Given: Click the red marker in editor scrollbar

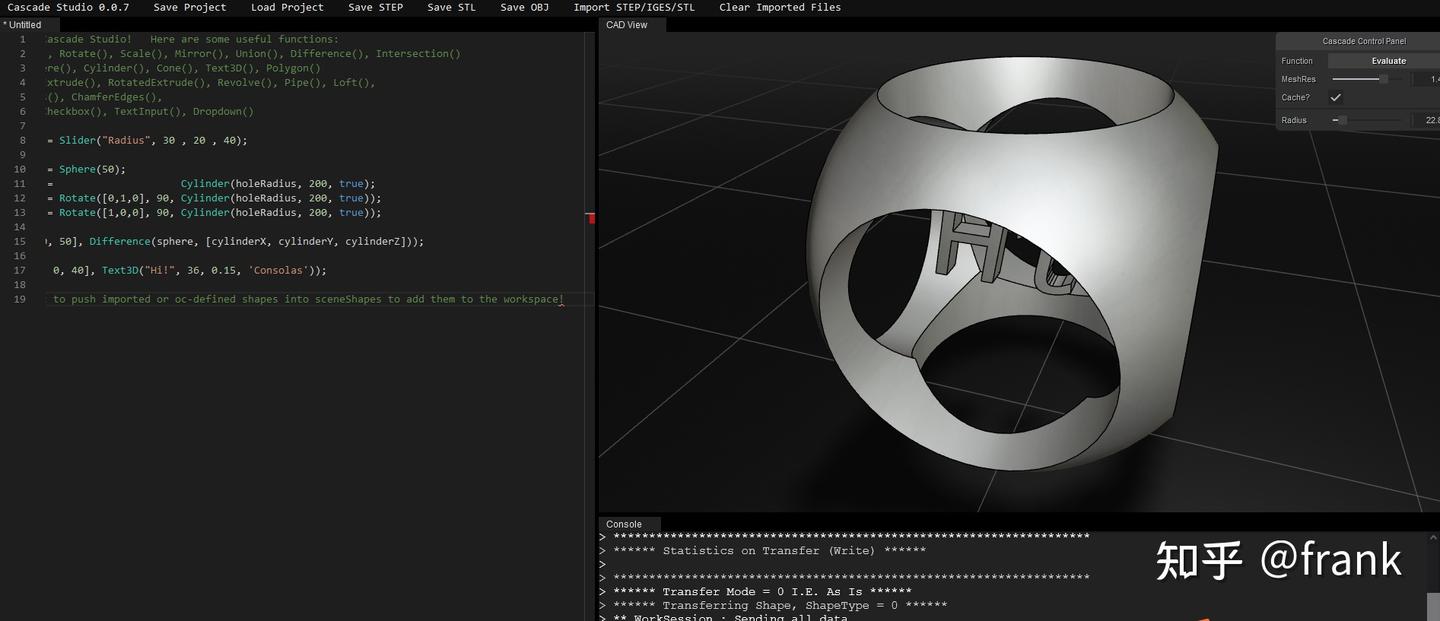Looking at the screenshot, I should pos(591,218).
